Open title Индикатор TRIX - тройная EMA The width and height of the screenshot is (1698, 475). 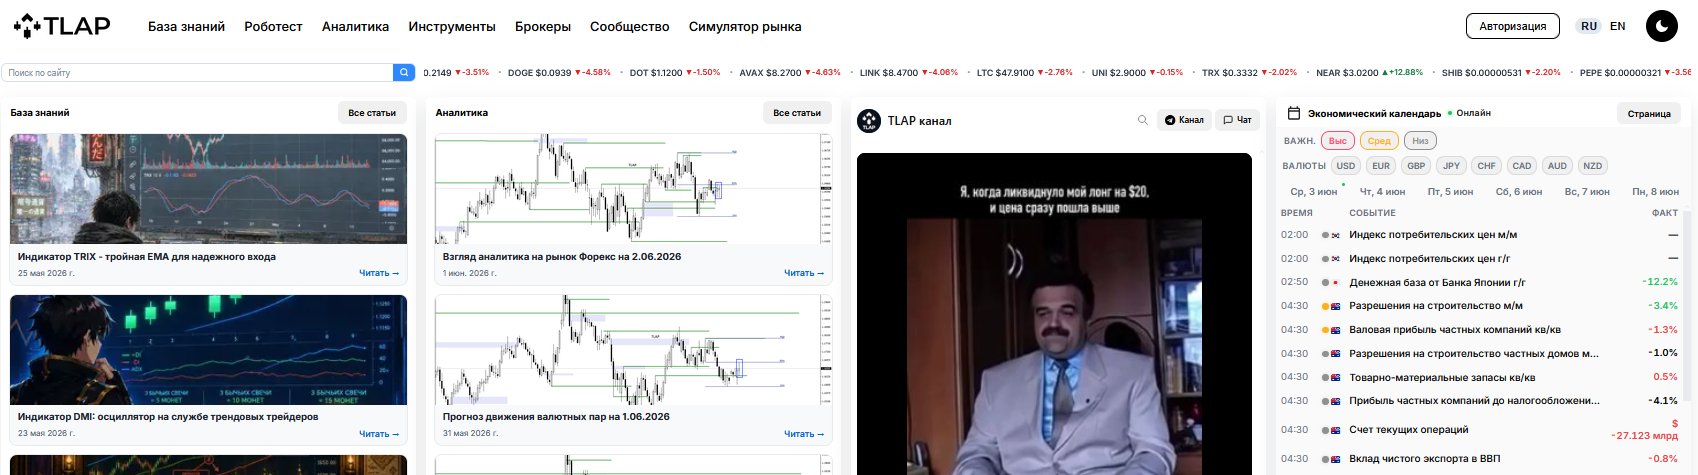click(x=147, y=257)
